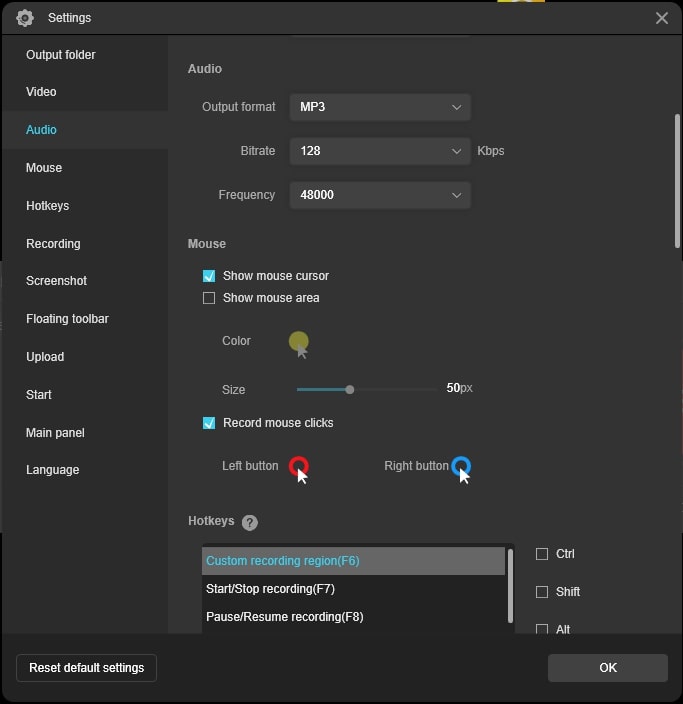Click the Settings gear icon in title bar
This screenshot has width=683, height=704.
[x=25, y=18]
